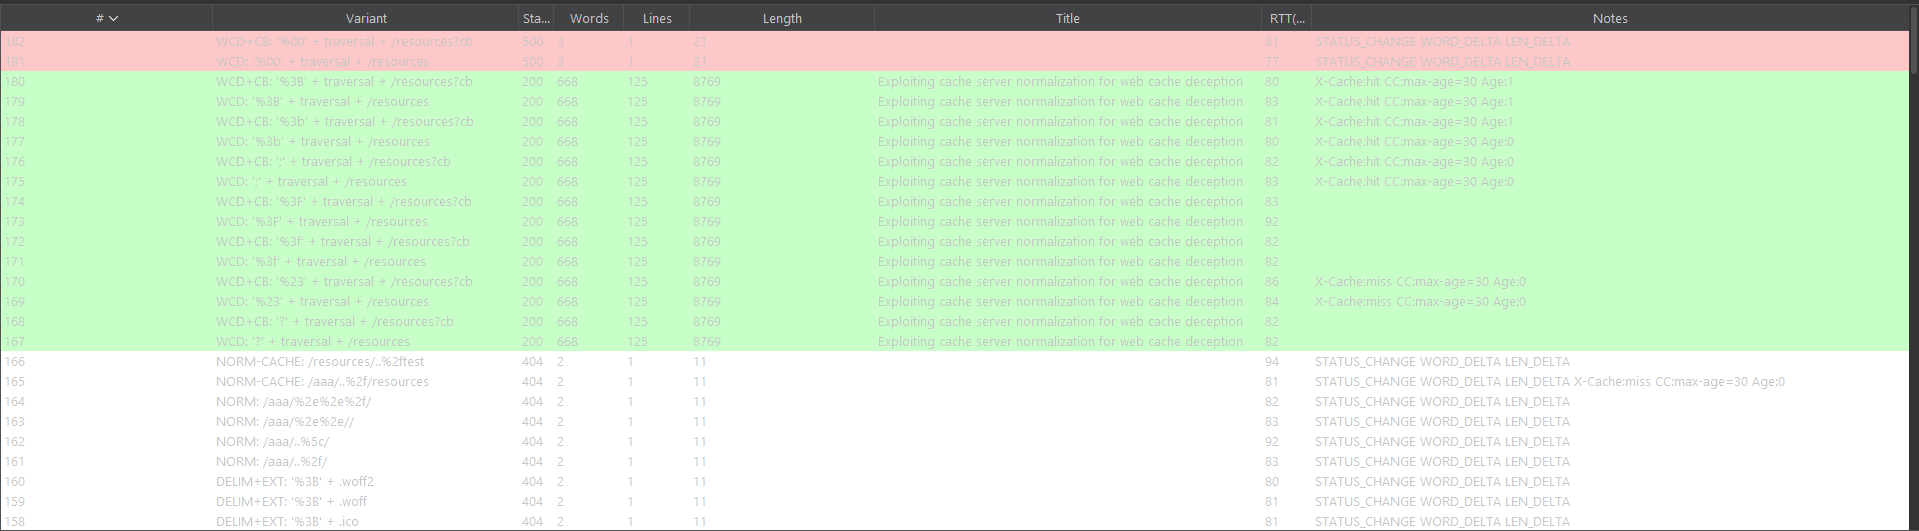Click variant "DELIM+EXT: '%3B' + .ico"
1919x531 pixels.
287,522
